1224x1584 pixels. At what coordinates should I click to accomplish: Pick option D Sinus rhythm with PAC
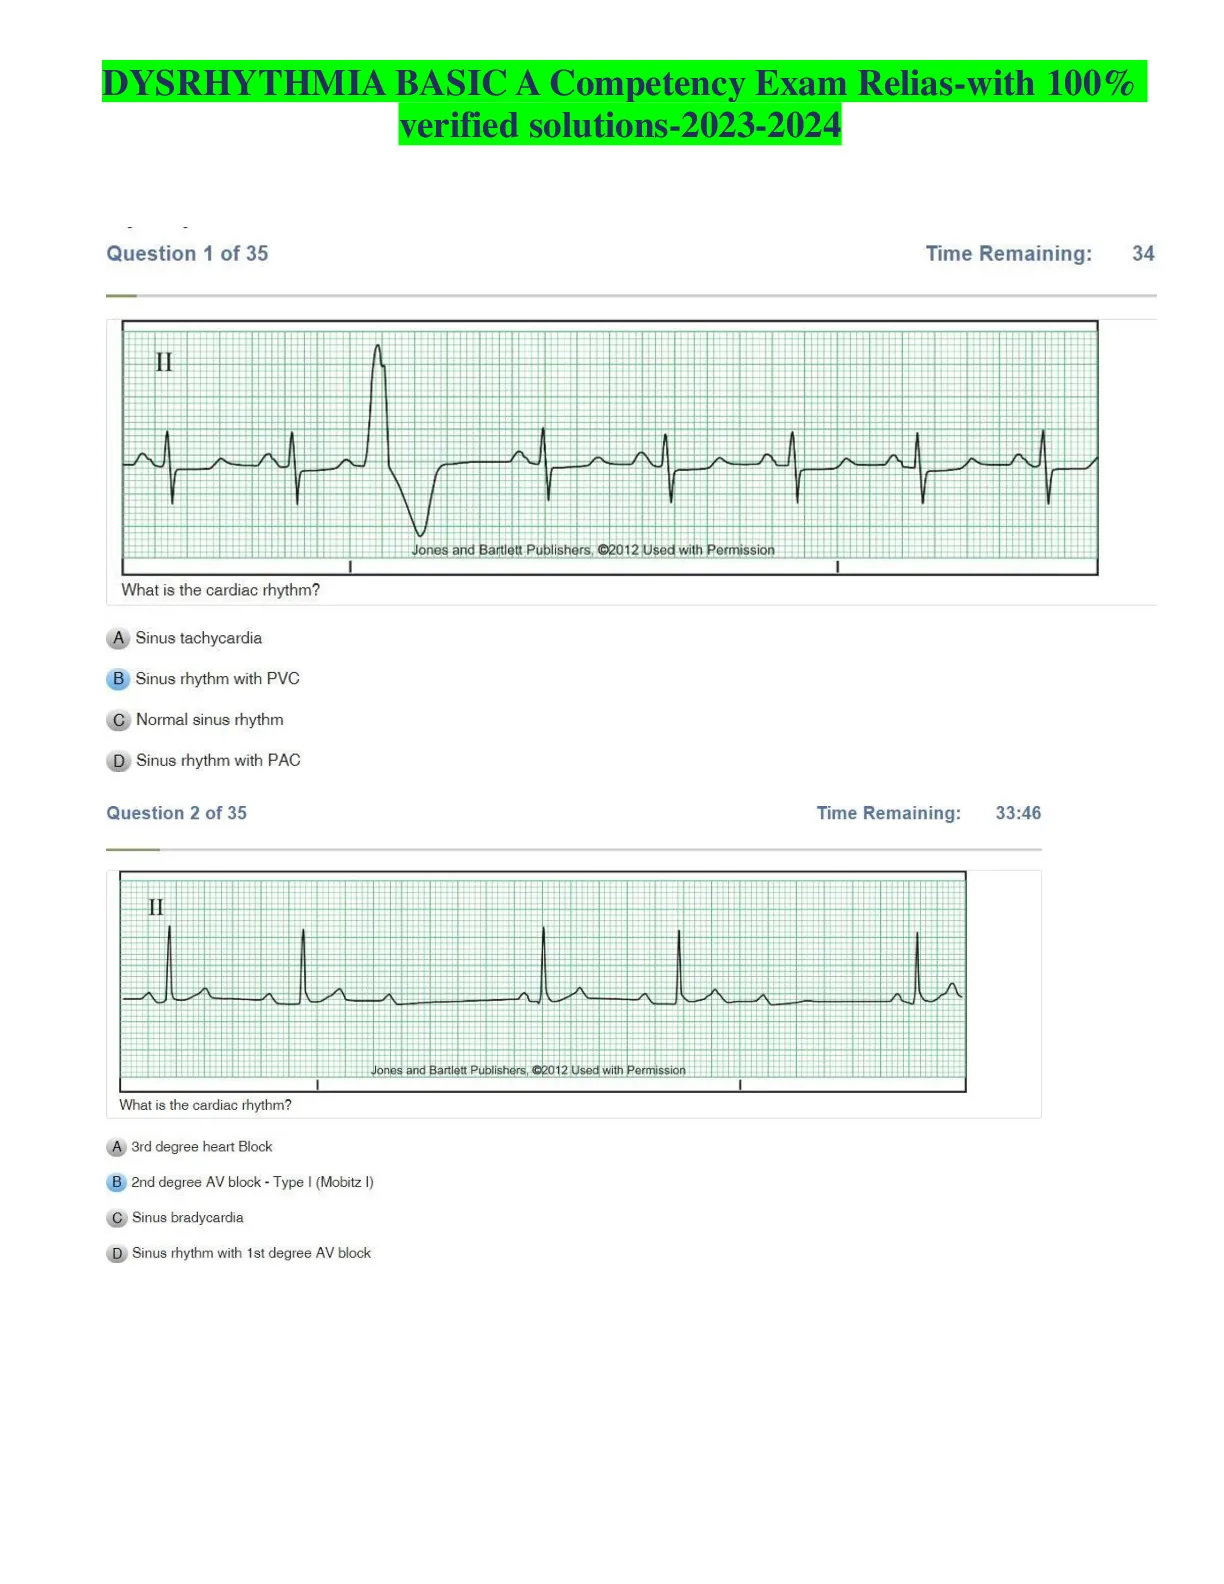tap(204, 761)
